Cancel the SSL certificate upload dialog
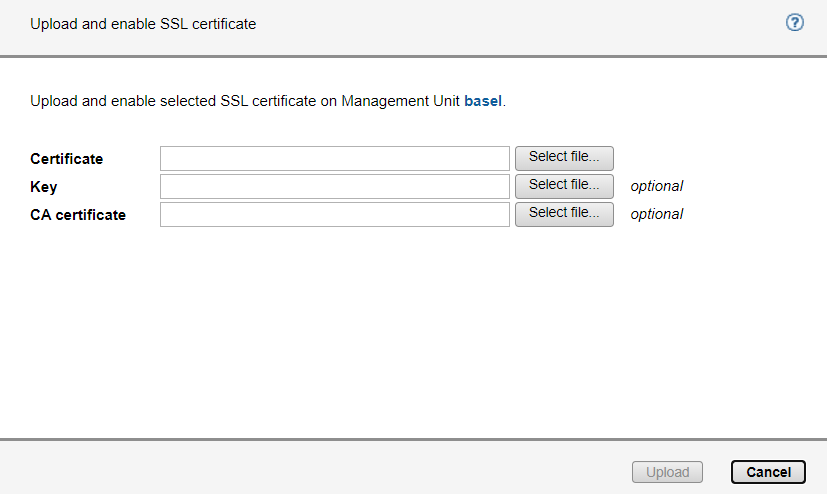 click(768, 472)
